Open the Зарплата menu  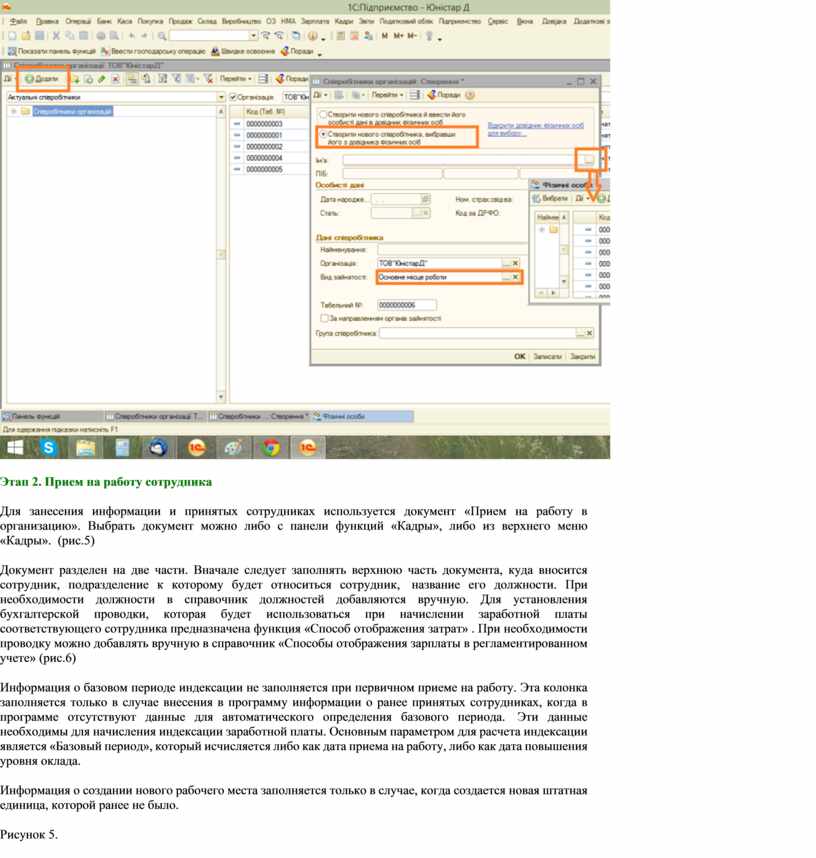(315, 21)
